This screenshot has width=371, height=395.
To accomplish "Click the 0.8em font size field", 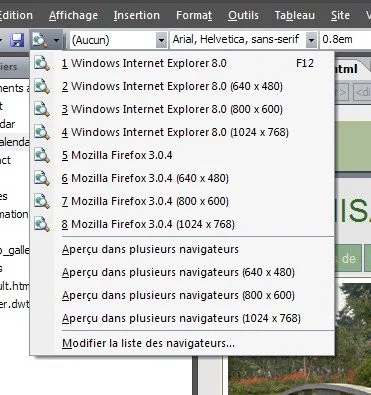I will tap(345, 40).
